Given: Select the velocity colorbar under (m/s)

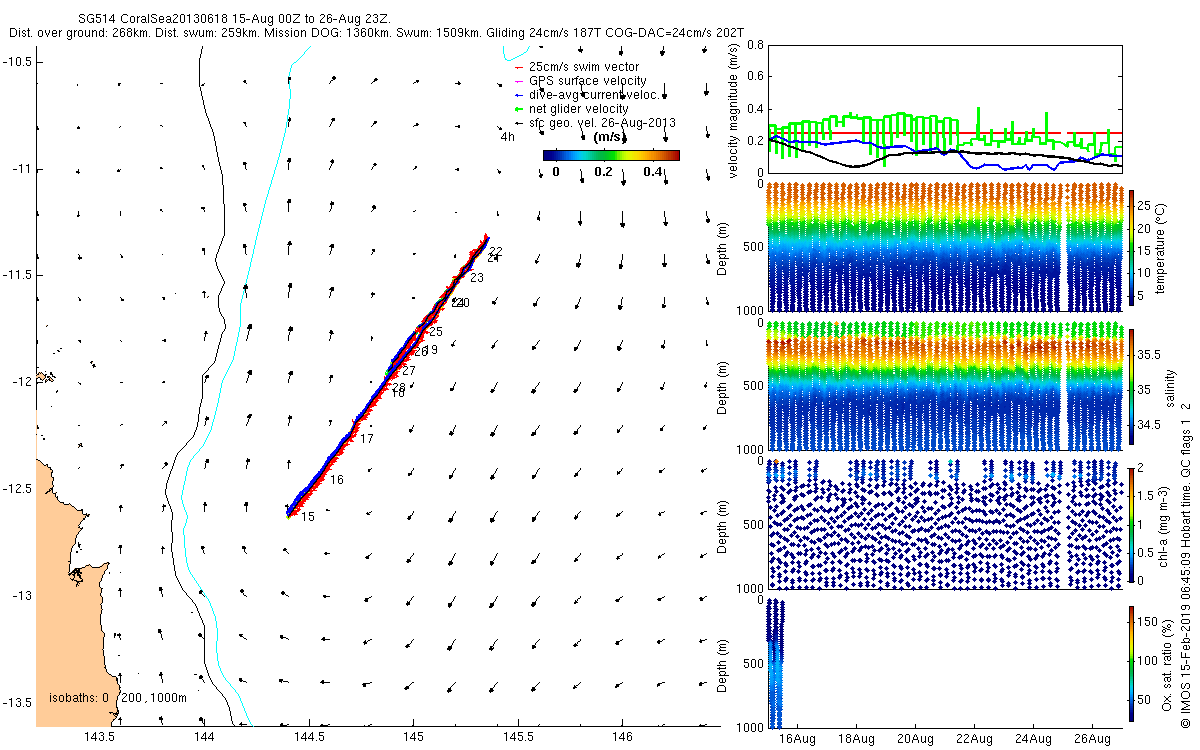Looking at the screenshot, I should tap(611, 155).
